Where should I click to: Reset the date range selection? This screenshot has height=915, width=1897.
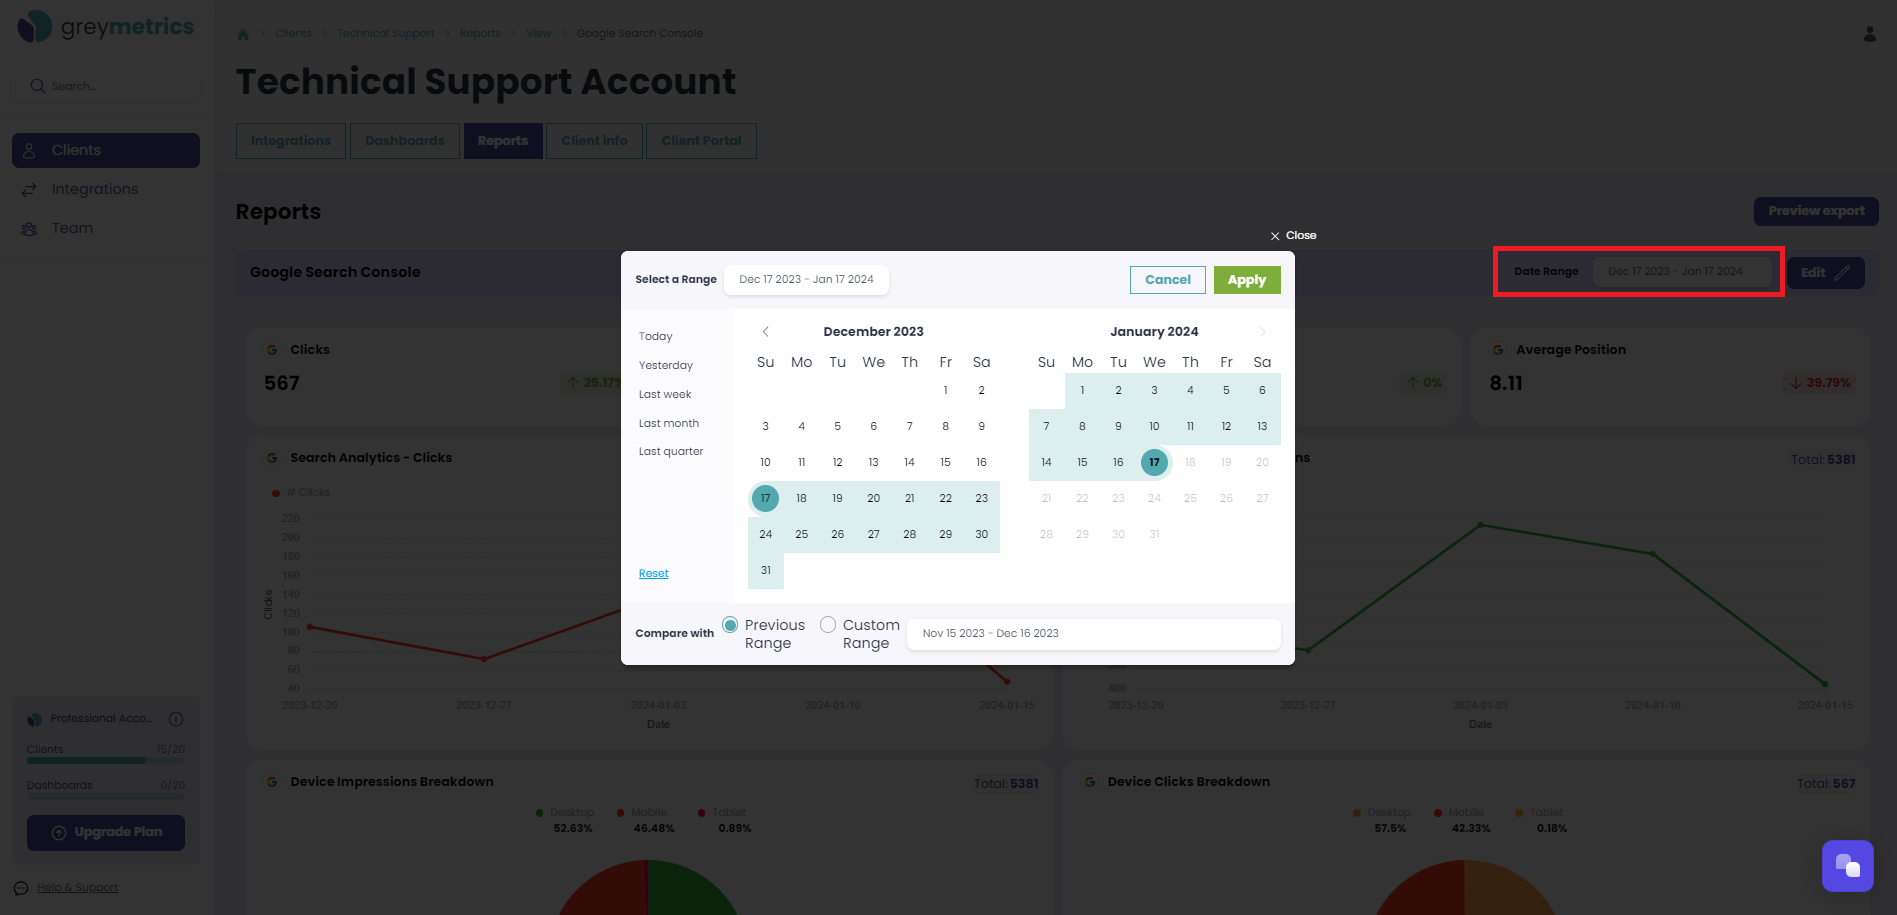(653, 572)
